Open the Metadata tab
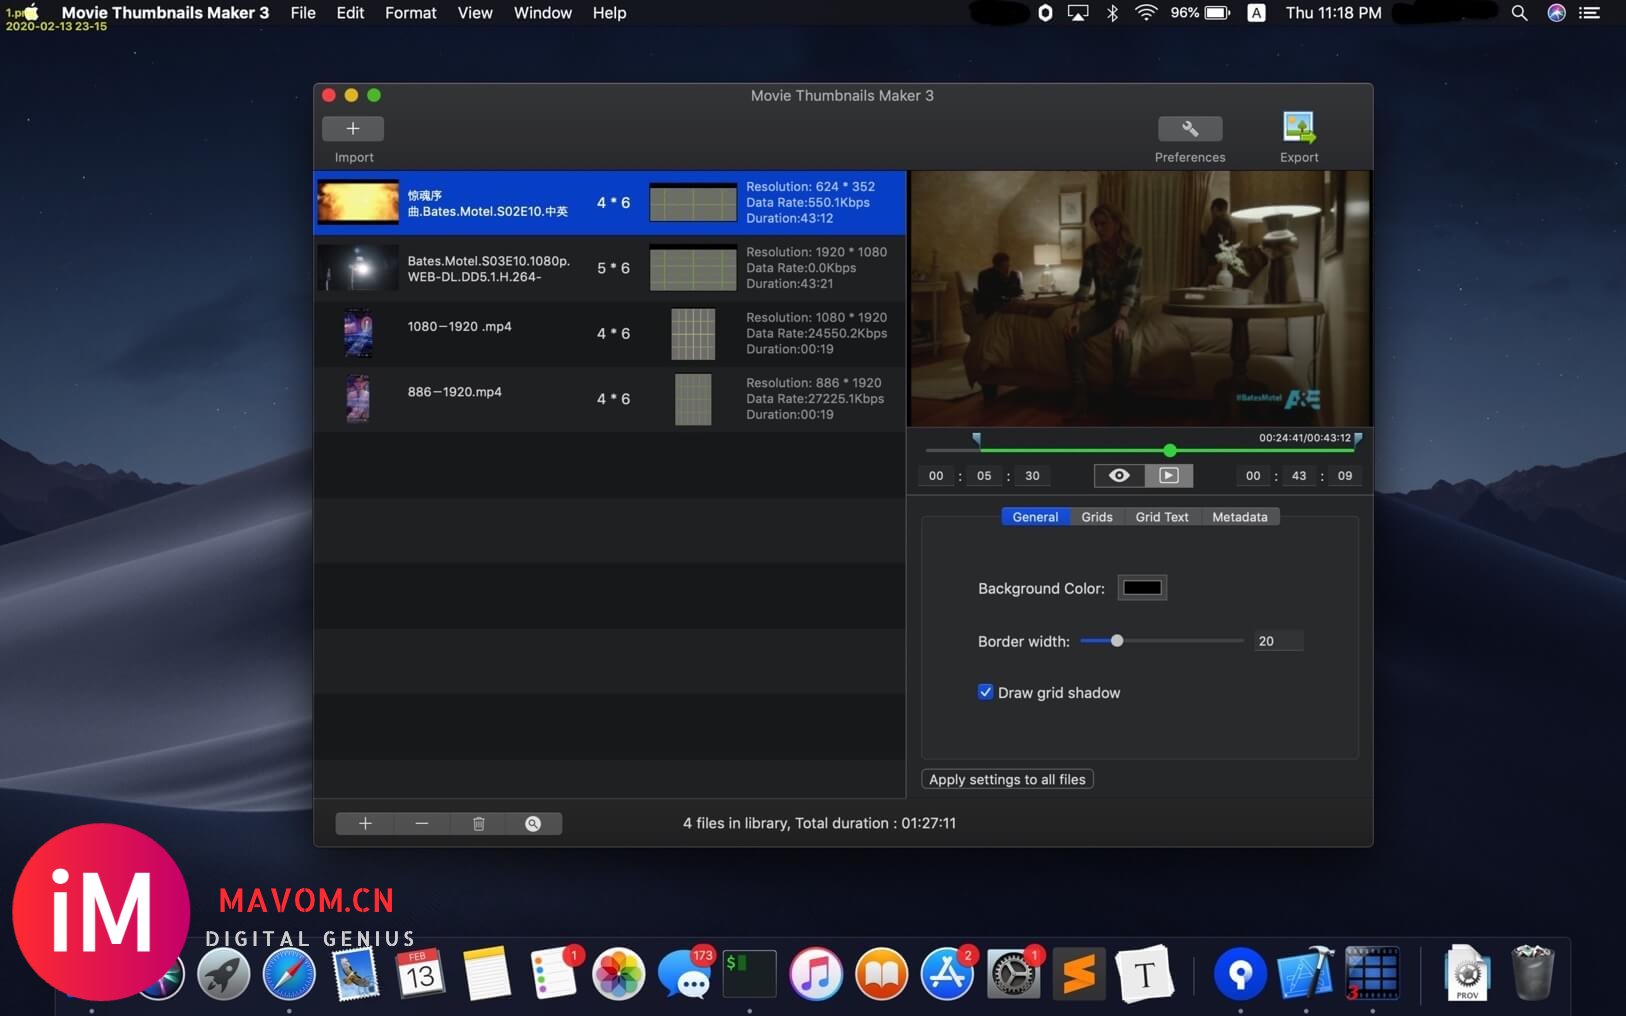The width and height of the screenshot is (1626, 1016). point(1240,517)
